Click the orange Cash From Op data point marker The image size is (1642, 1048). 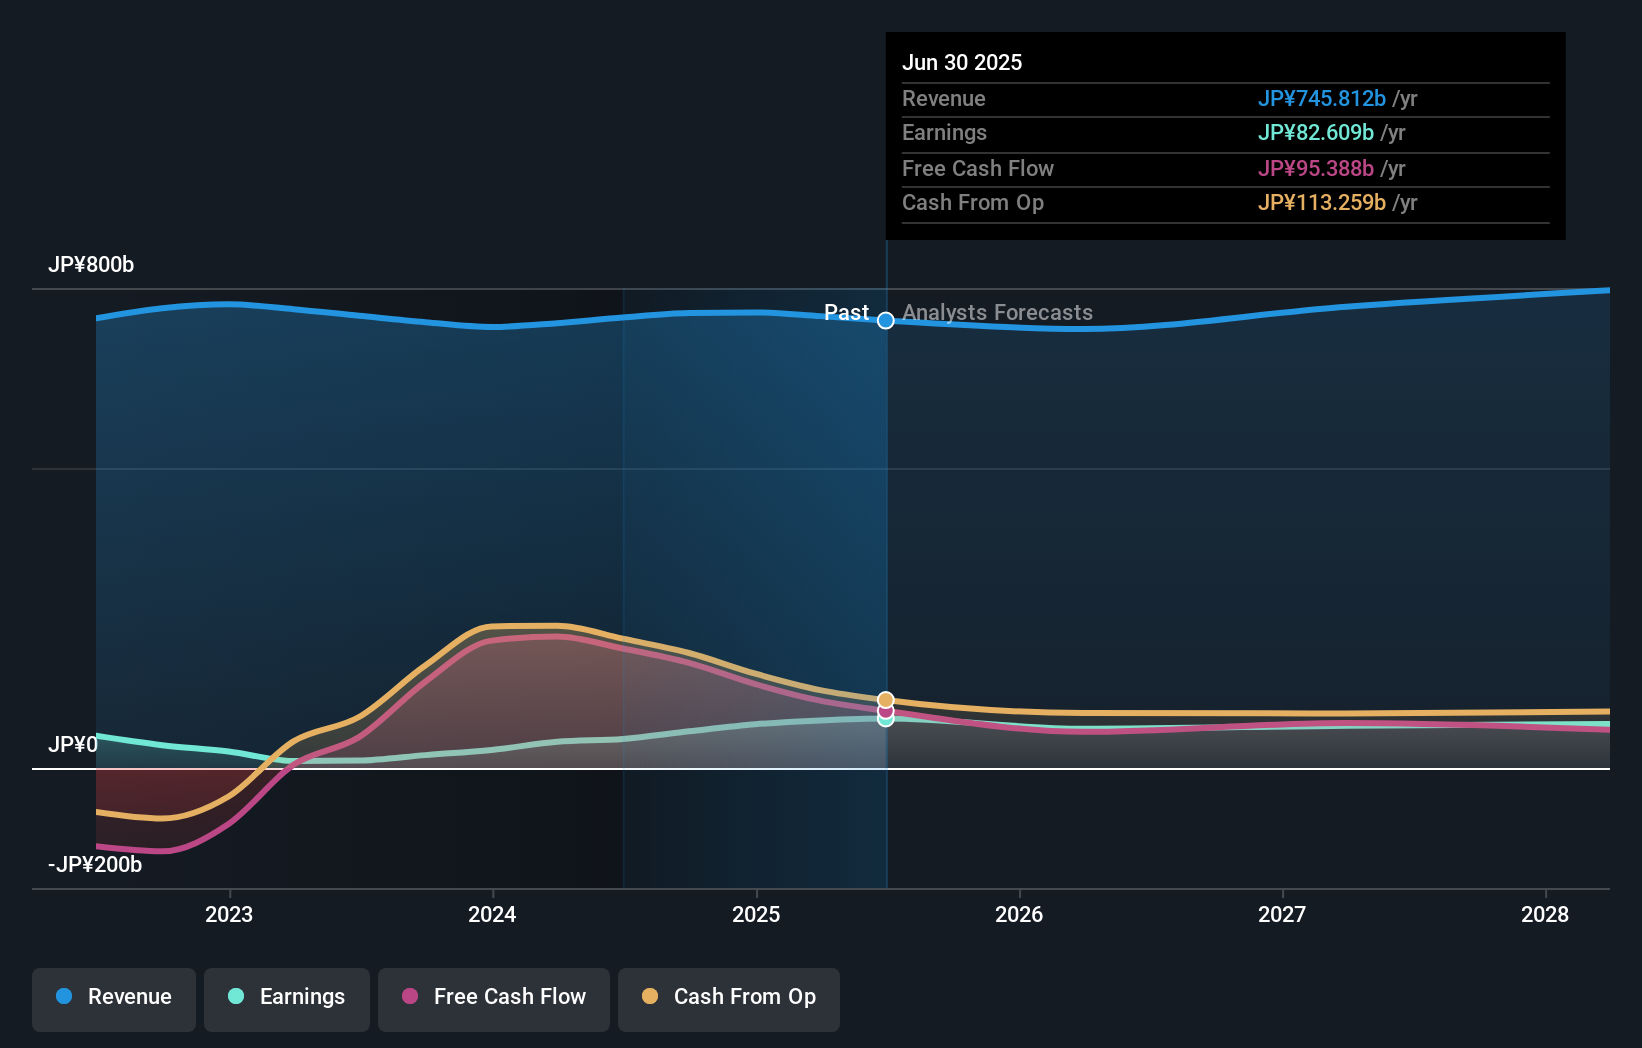click(x=885, y=698)
